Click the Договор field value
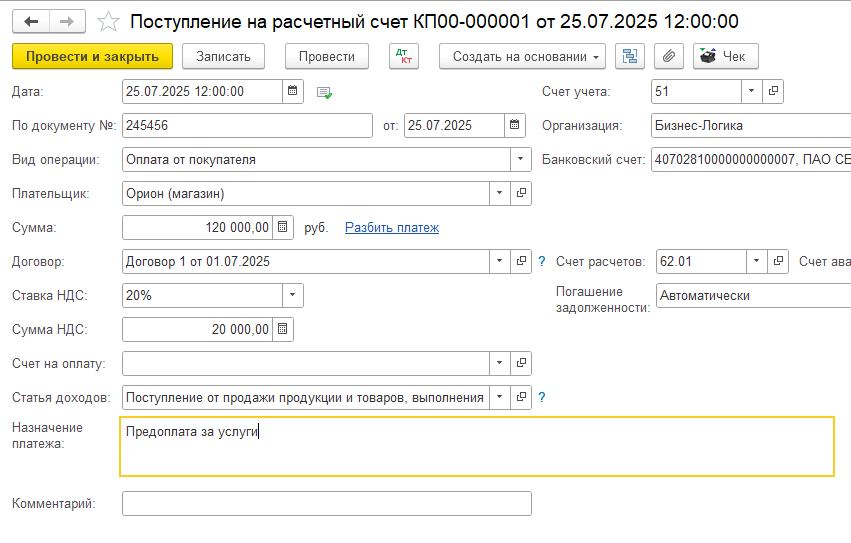The height and width of the screenshot is (543, 851). point(306,262)
